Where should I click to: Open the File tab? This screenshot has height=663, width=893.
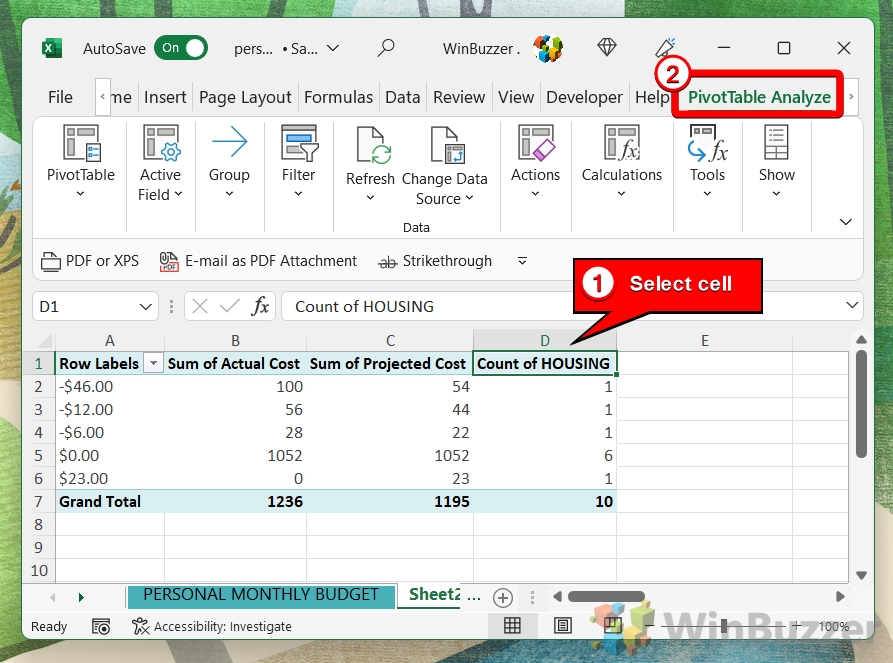60,97
